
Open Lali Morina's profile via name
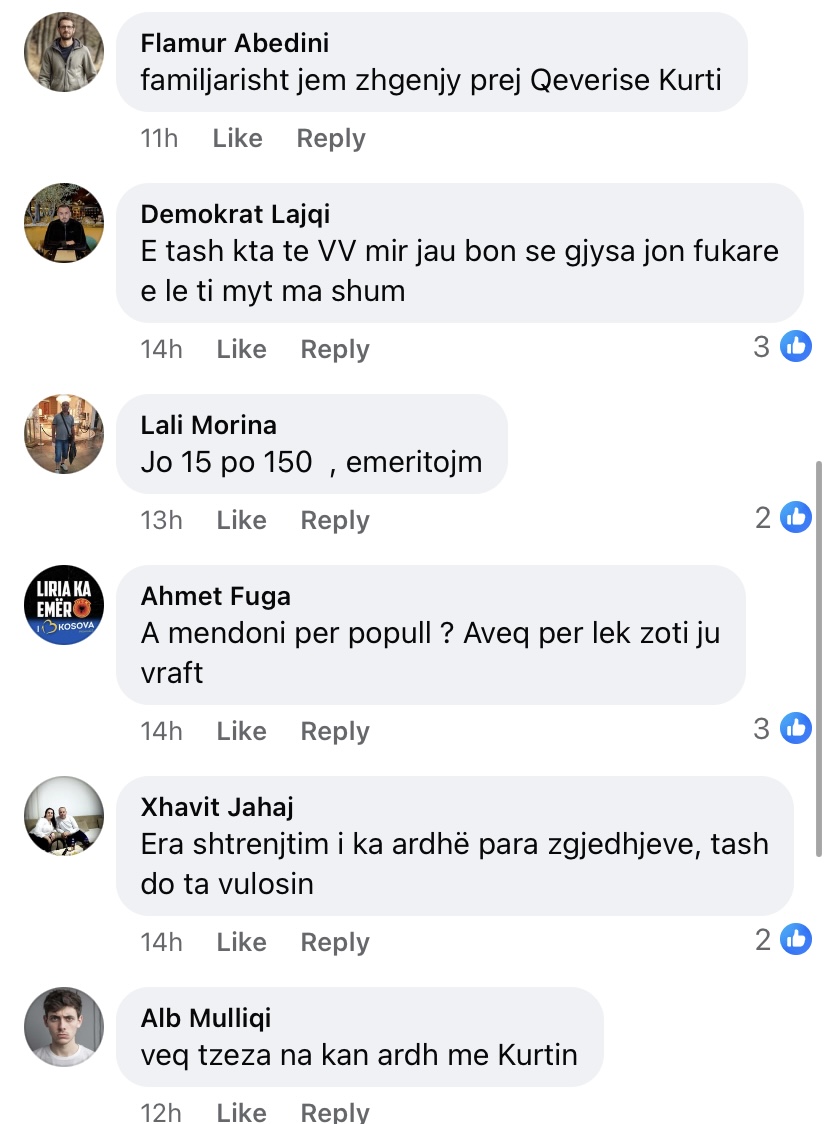tap(208, 425)
